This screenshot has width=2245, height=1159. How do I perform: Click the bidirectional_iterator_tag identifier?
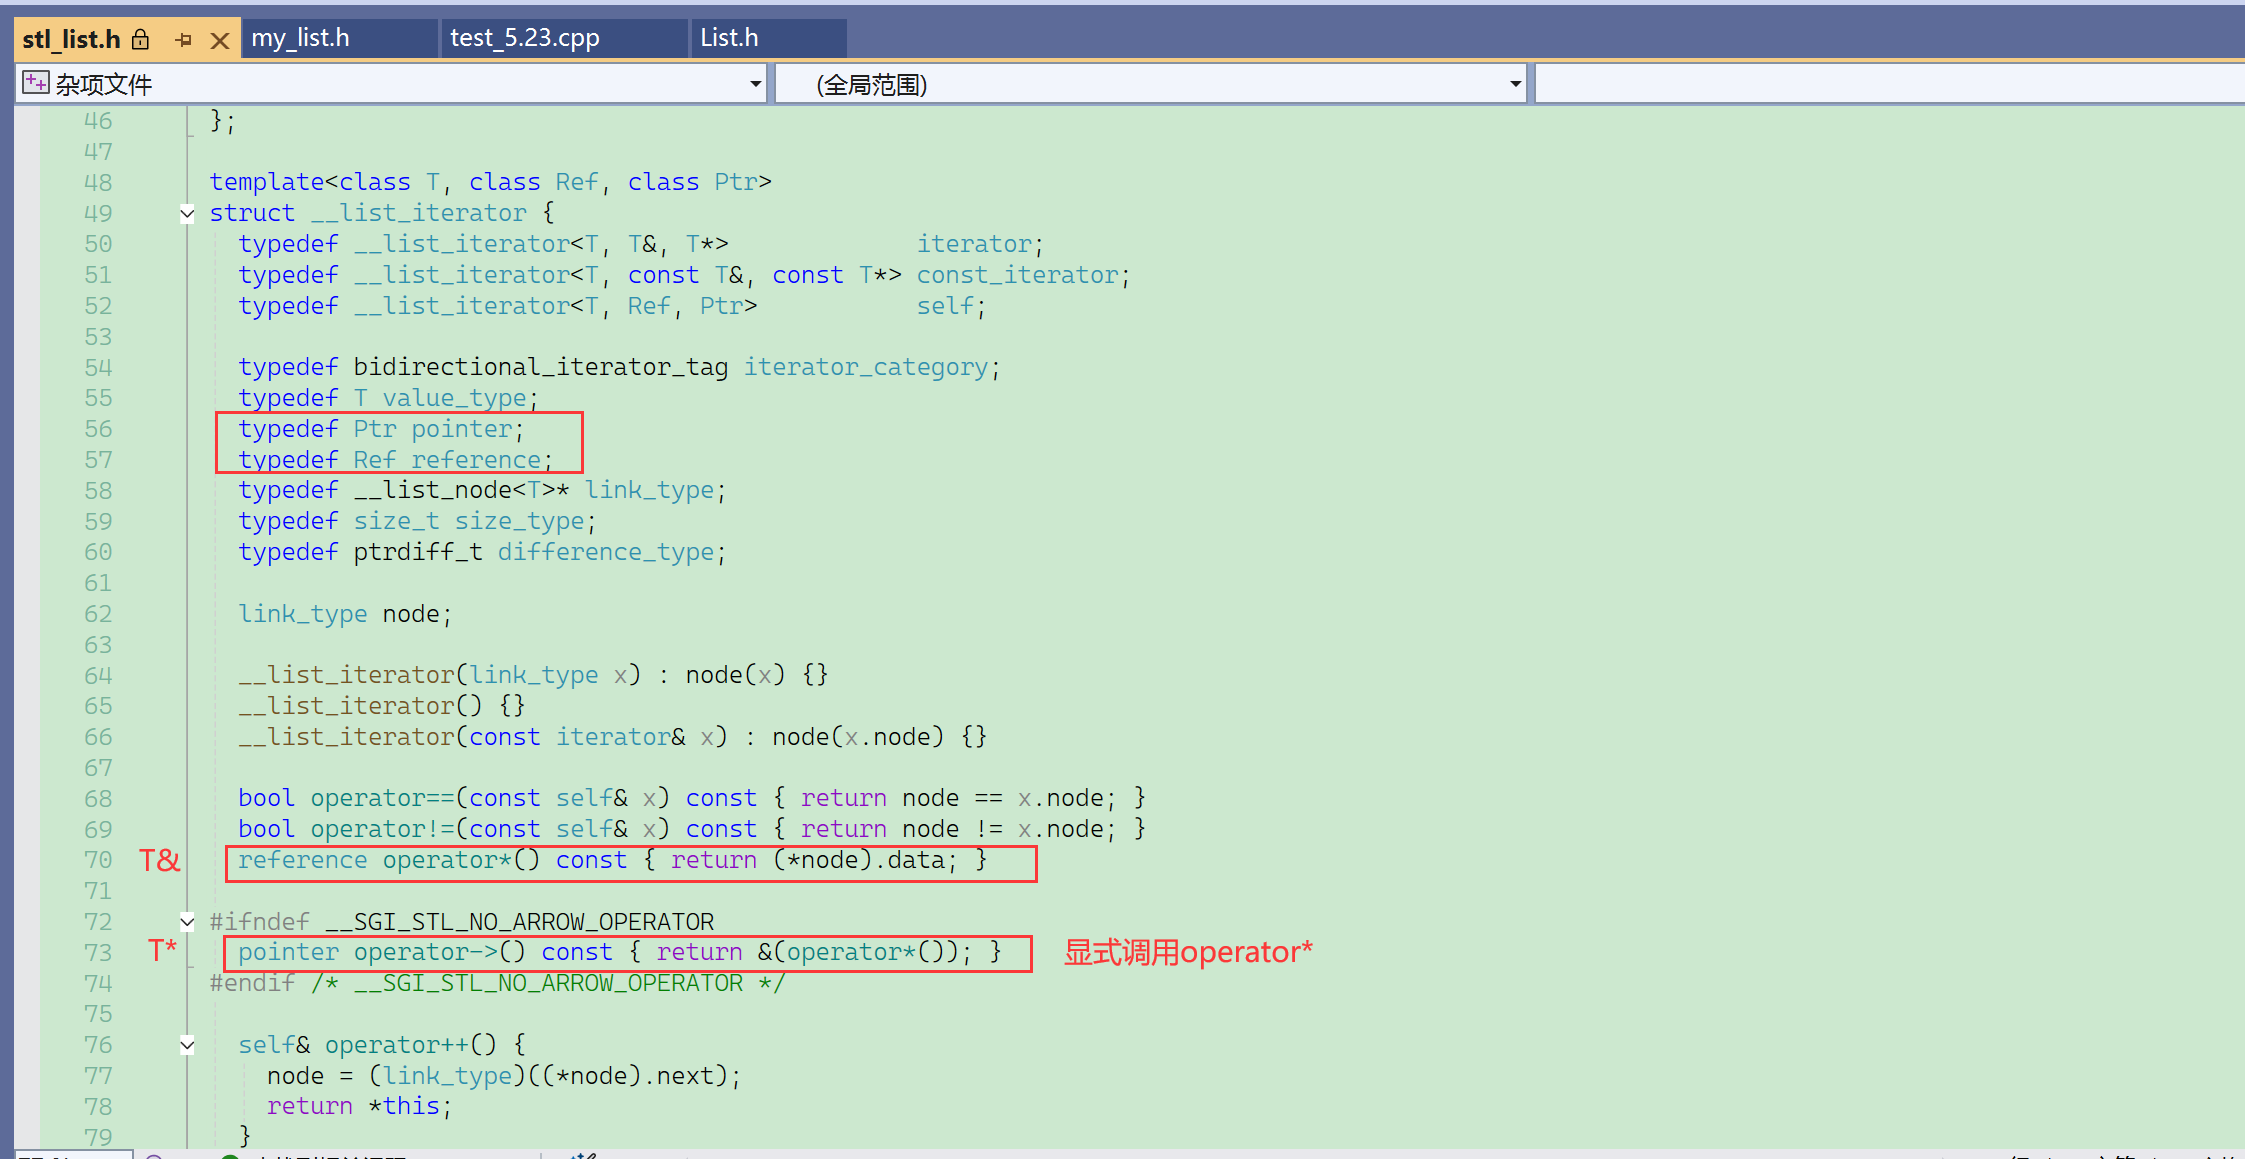click(x=540, y=367)
